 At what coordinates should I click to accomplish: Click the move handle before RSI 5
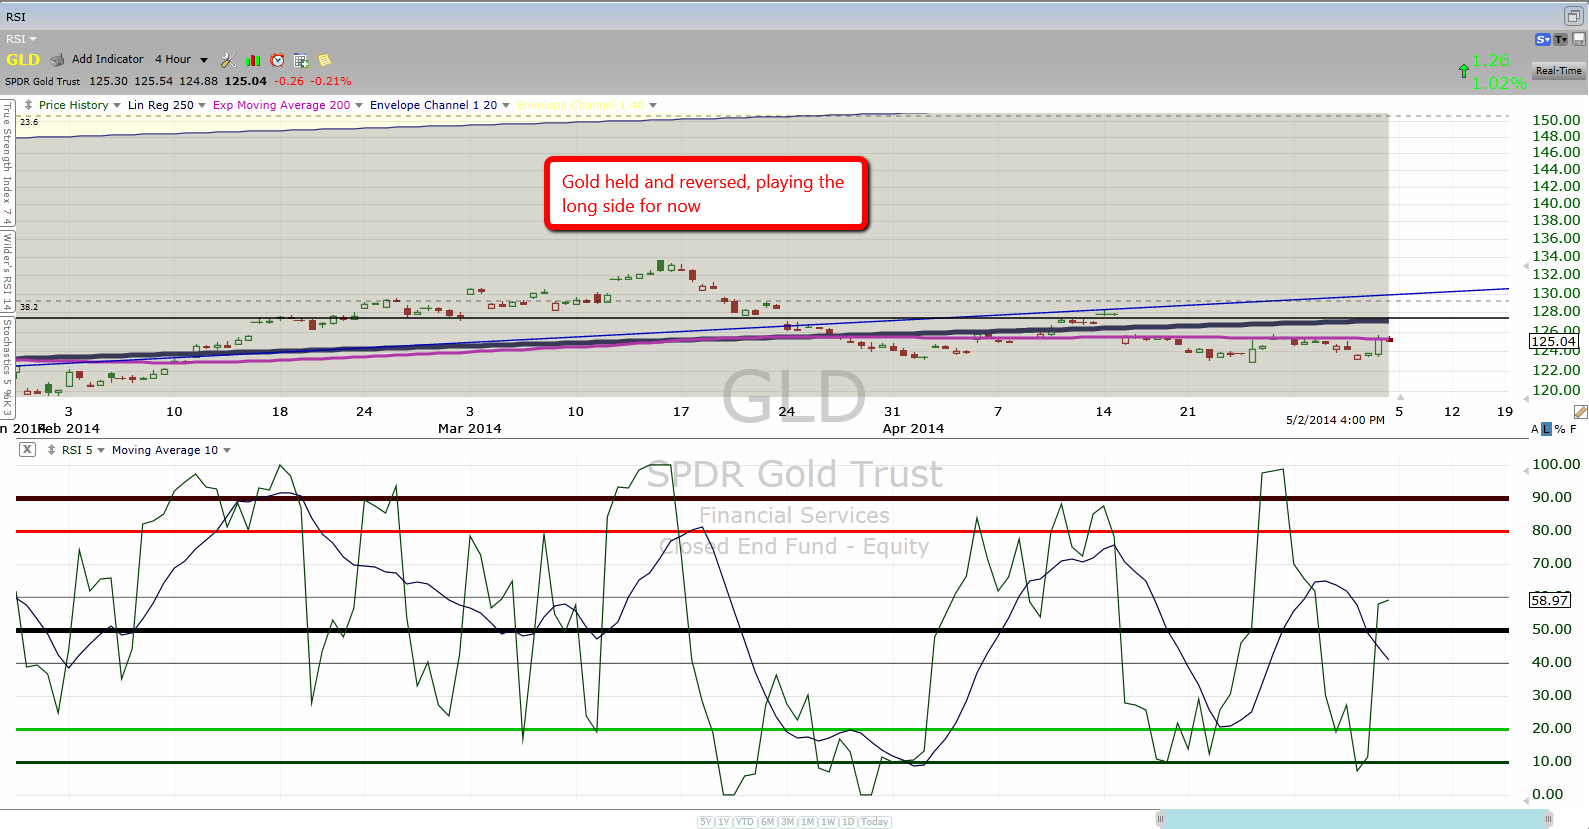coord(52,450)
